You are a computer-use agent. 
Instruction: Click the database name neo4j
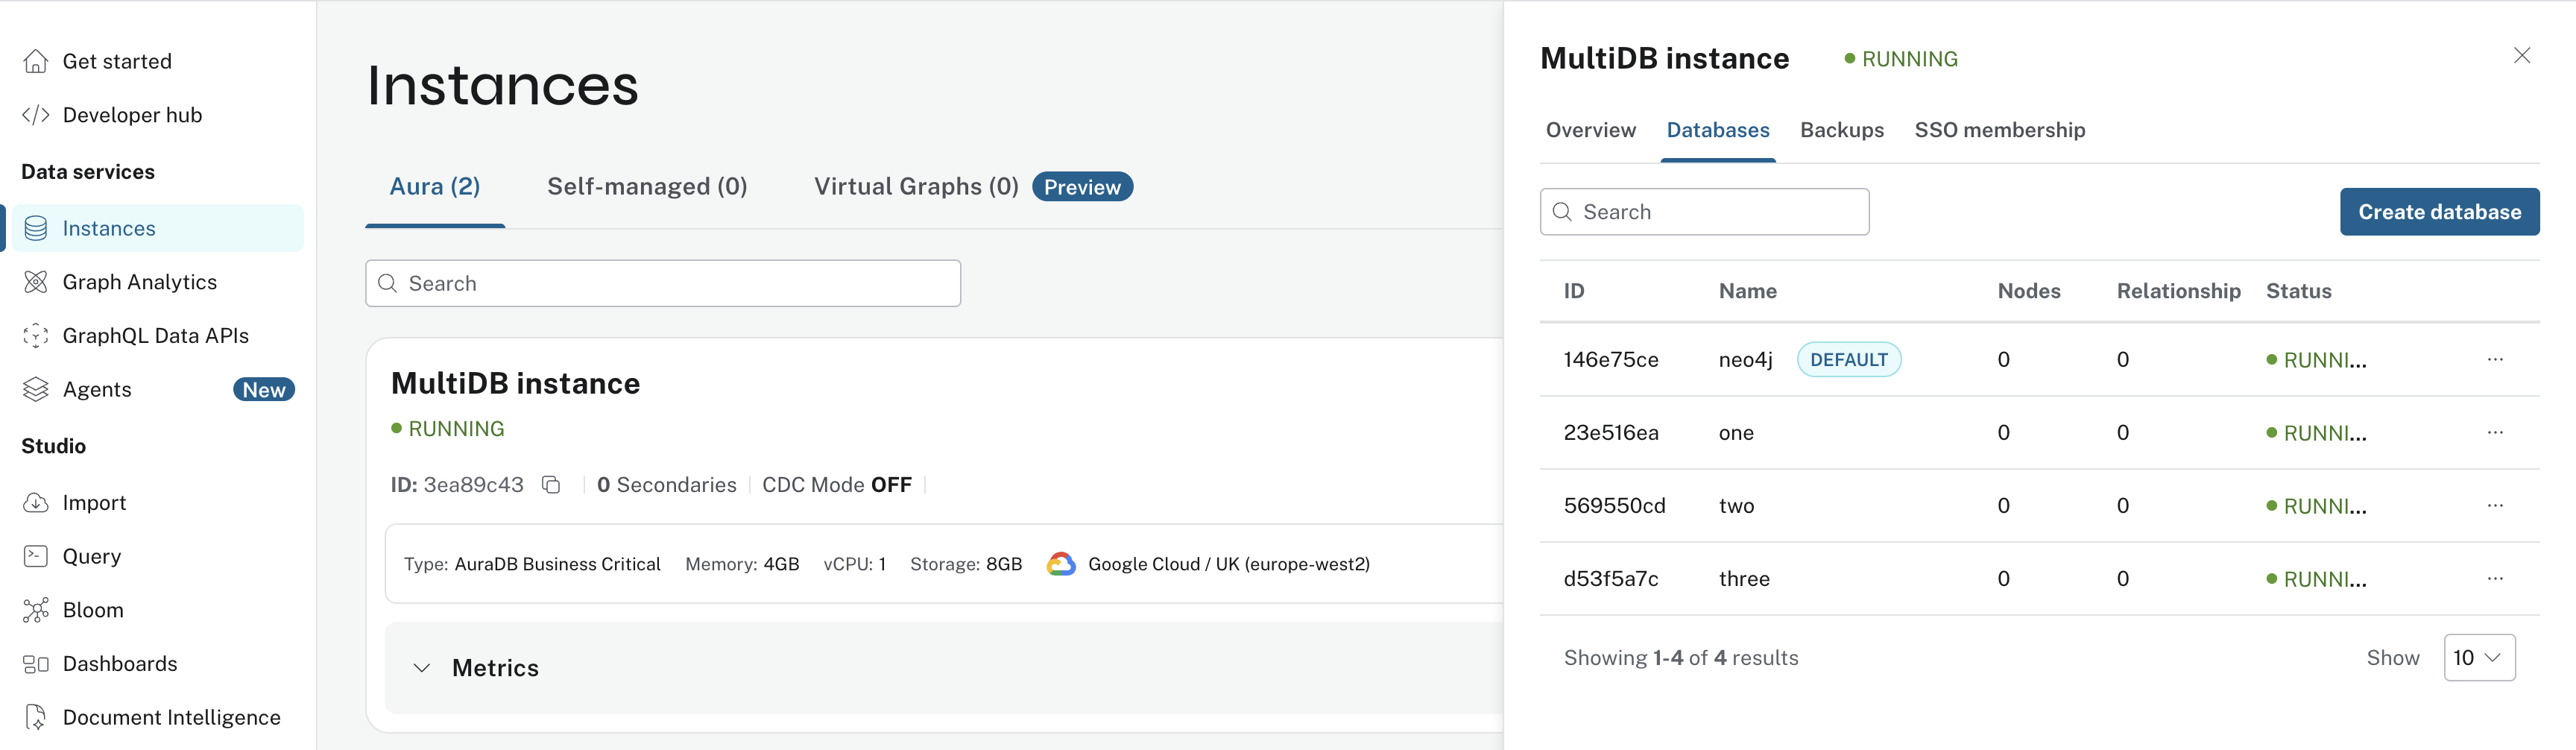[1745, 359]
